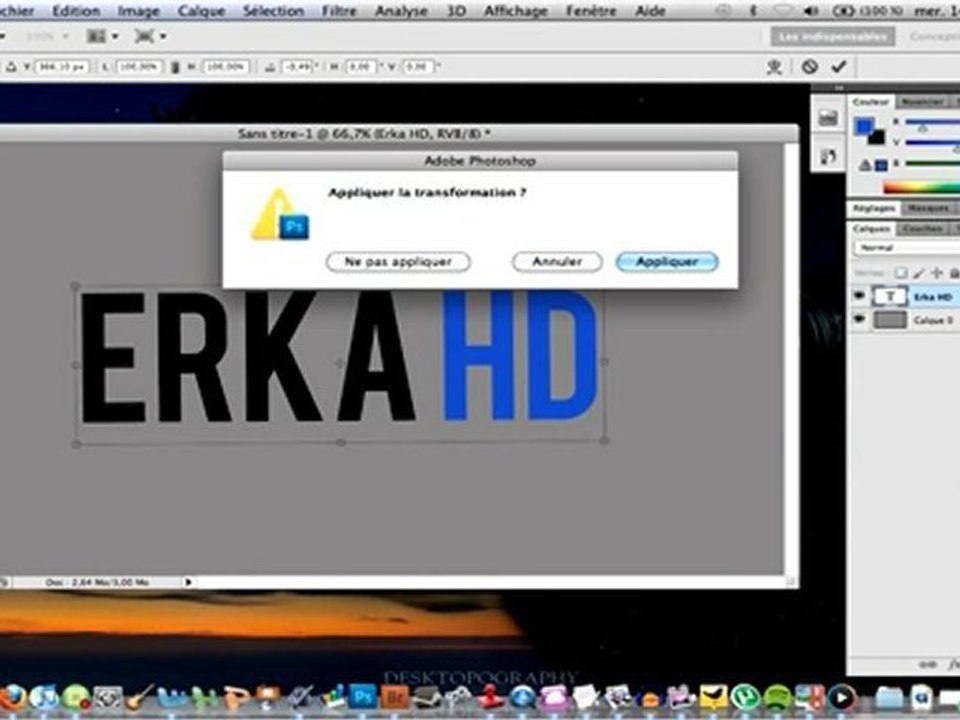Open the Edition menu

[x=76, y=11]
